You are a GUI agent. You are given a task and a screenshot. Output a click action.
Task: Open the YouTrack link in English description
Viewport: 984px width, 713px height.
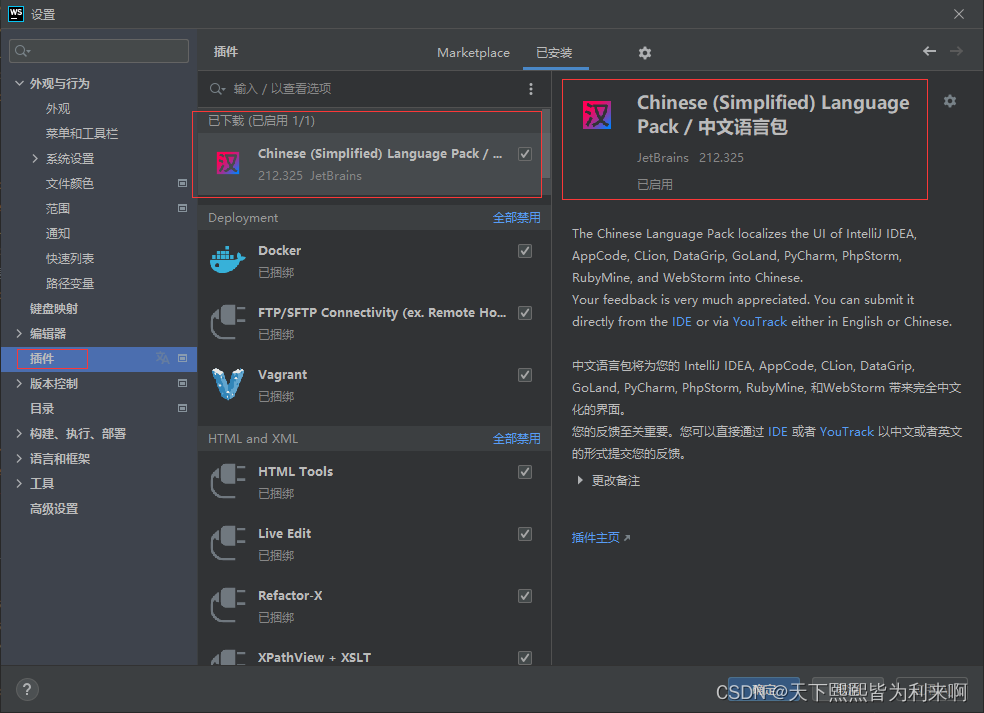point(759,321)
